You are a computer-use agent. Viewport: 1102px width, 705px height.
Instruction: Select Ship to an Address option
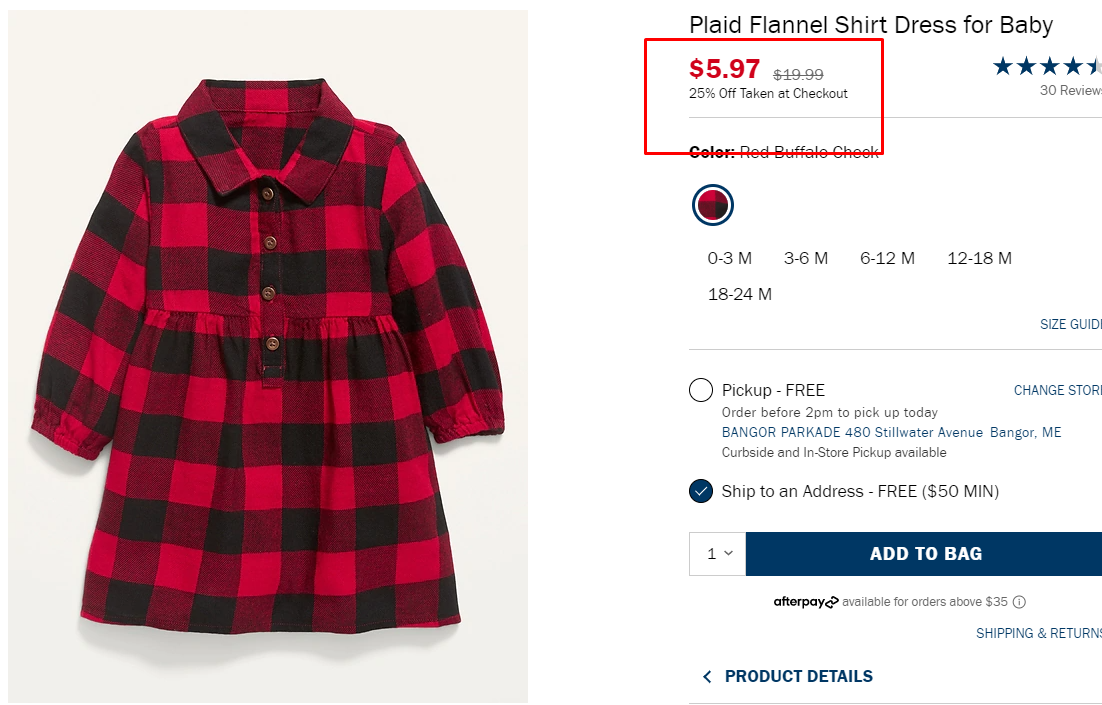point(701,491)
